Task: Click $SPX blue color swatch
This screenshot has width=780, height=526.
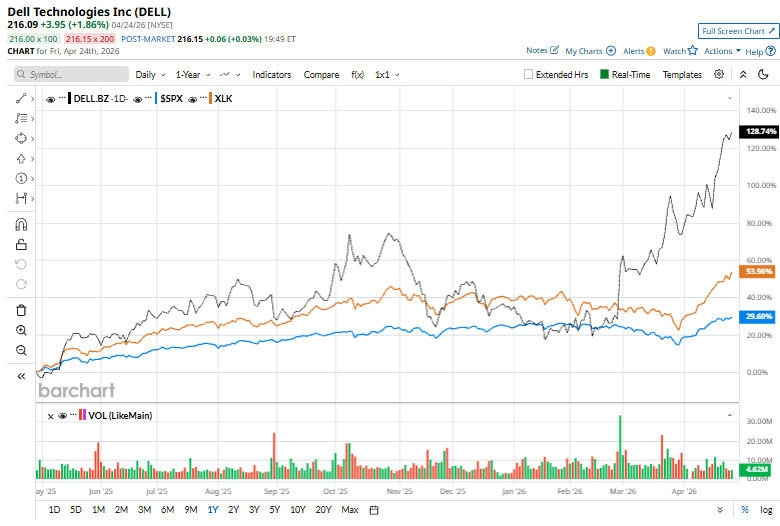Action: coord(156,99)
